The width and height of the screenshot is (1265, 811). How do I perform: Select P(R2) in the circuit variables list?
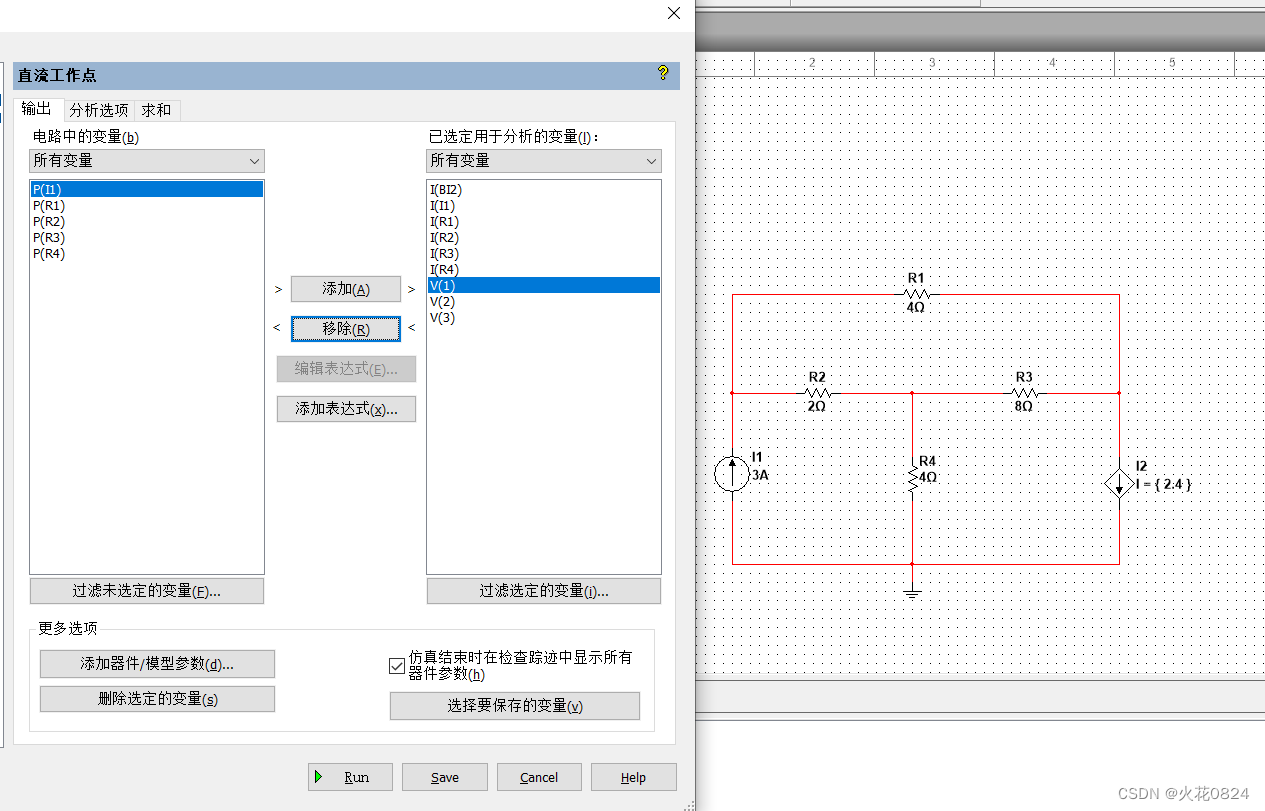pos(50,221)
